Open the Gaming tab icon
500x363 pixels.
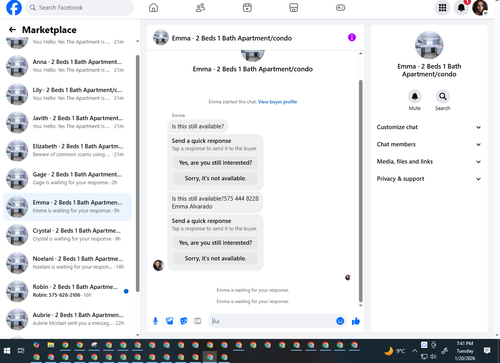pyautogui.click(x=340, y=8)
